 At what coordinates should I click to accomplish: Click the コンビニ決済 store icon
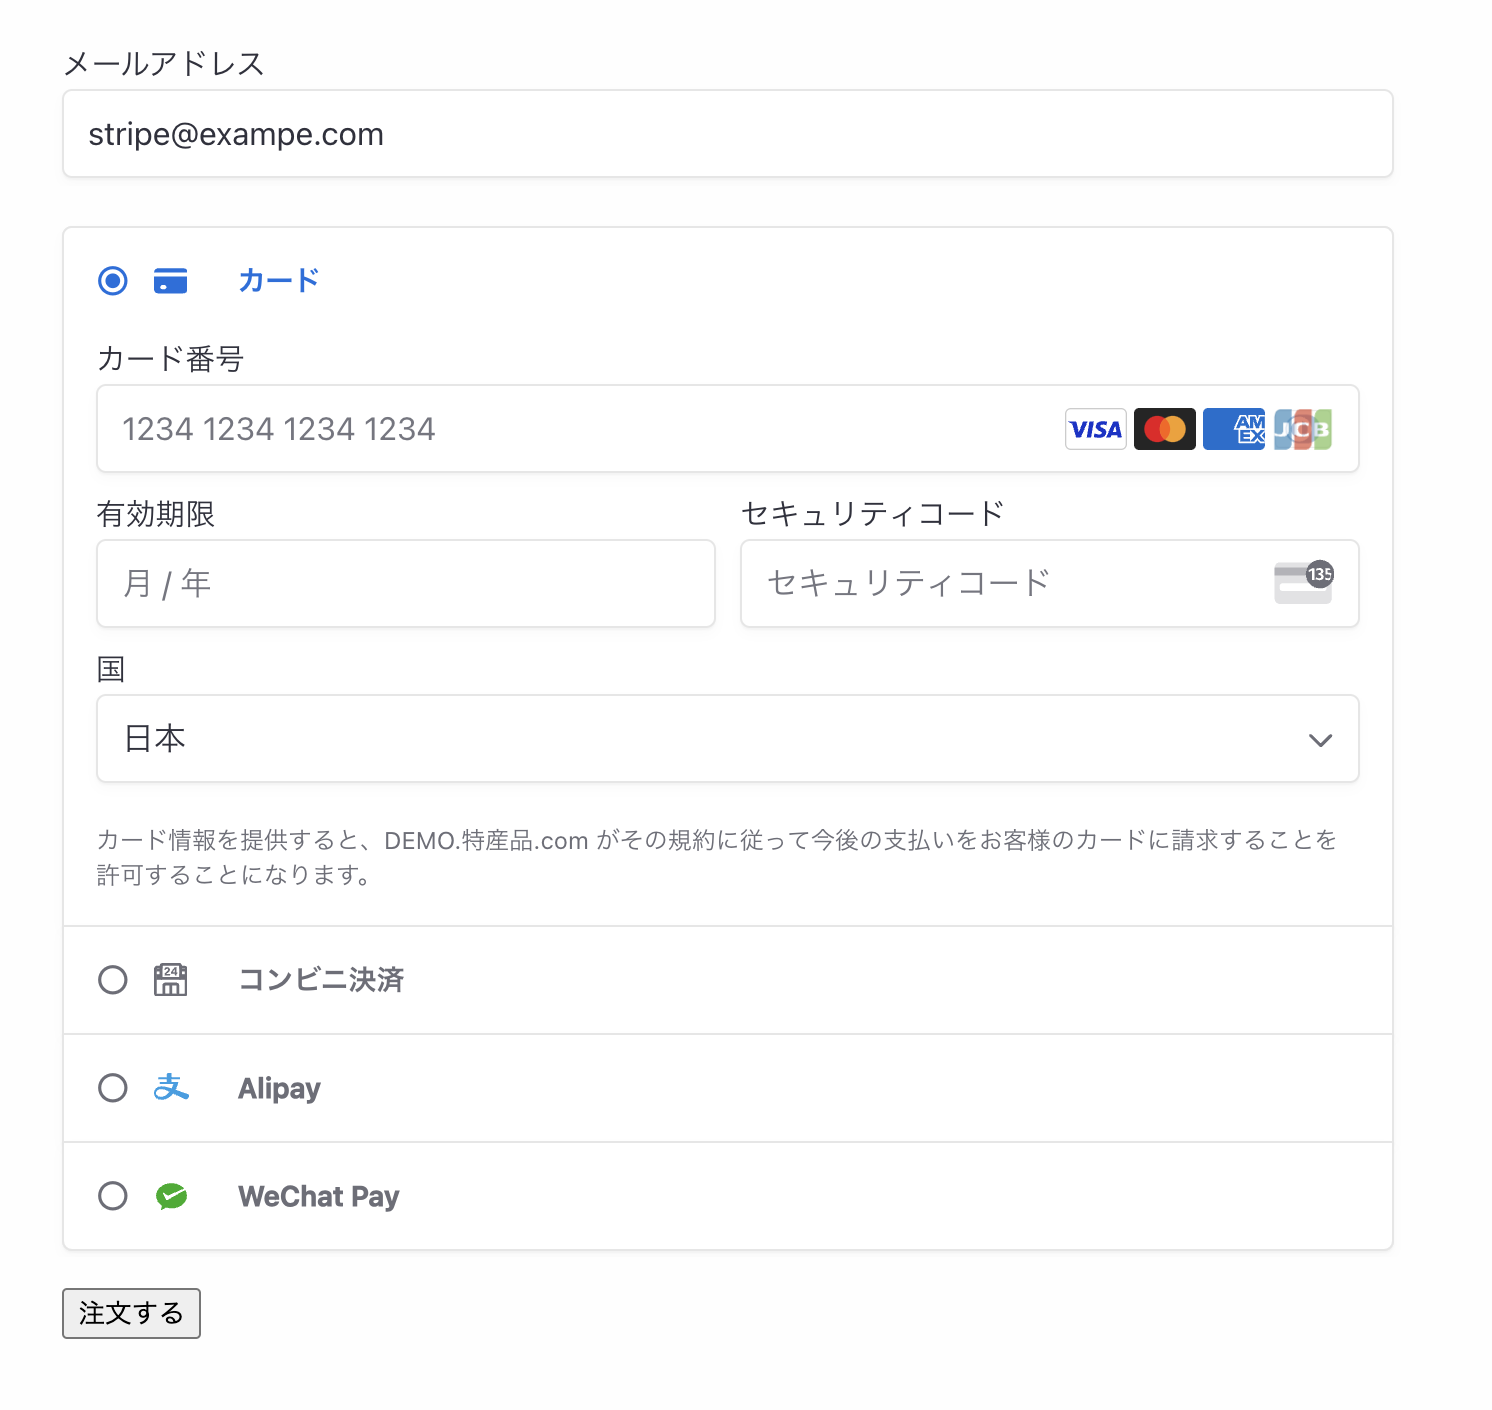click(170, 980)
